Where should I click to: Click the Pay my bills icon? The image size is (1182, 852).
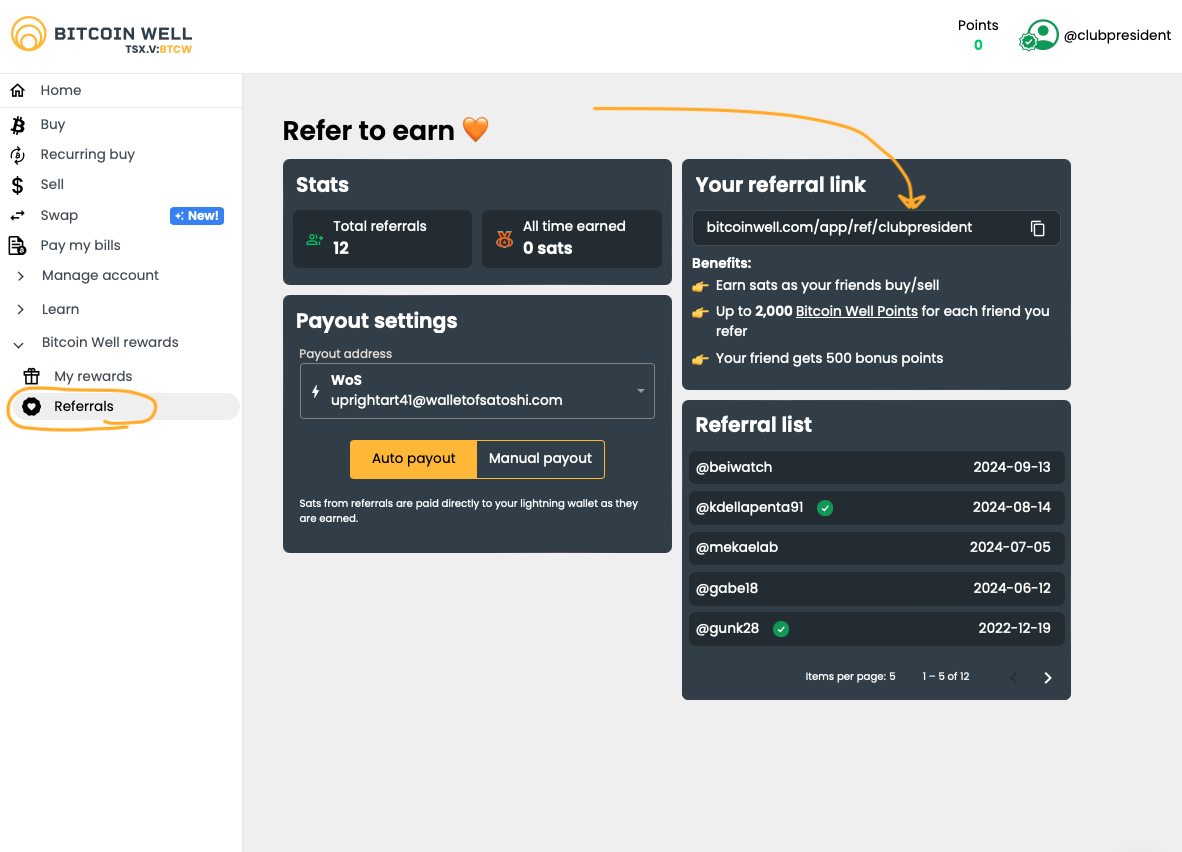click(x=17, y=246)
